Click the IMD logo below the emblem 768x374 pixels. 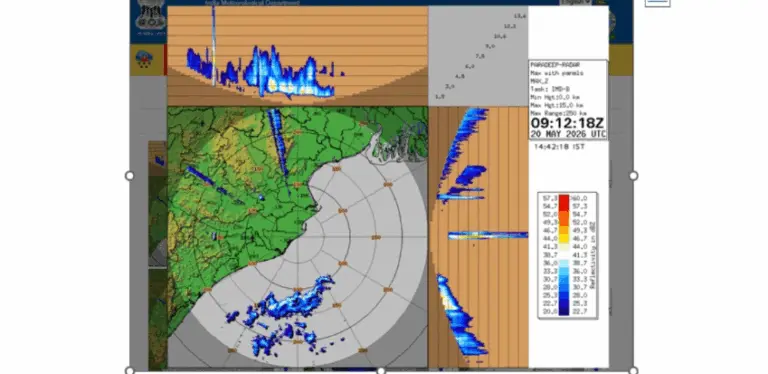pyautogui.click(x=144, y=59)
